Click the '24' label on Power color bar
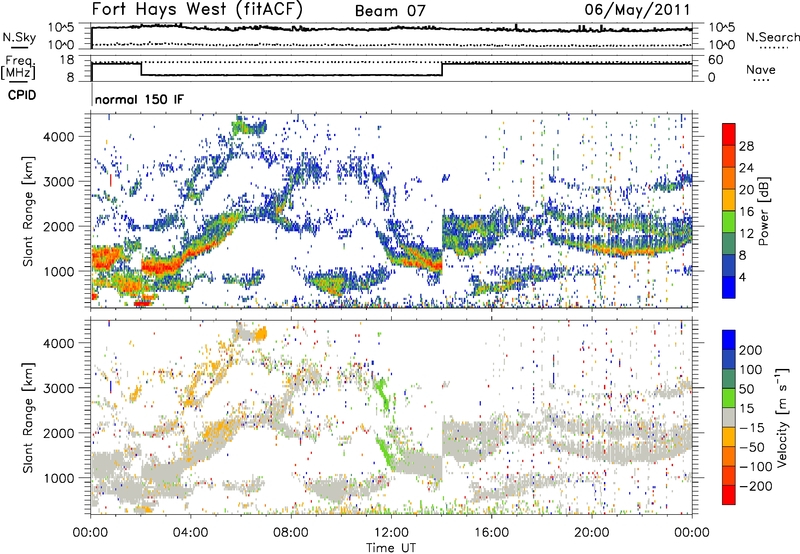Image resolution: width=800 pixels, height=554 pixels. 746,168
